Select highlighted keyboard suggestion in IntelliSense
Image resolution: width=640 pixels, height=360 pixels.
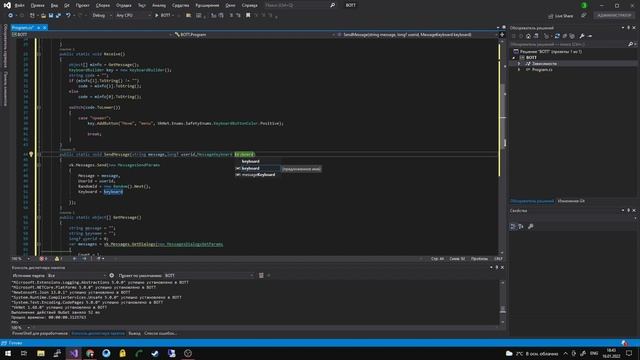258,168
